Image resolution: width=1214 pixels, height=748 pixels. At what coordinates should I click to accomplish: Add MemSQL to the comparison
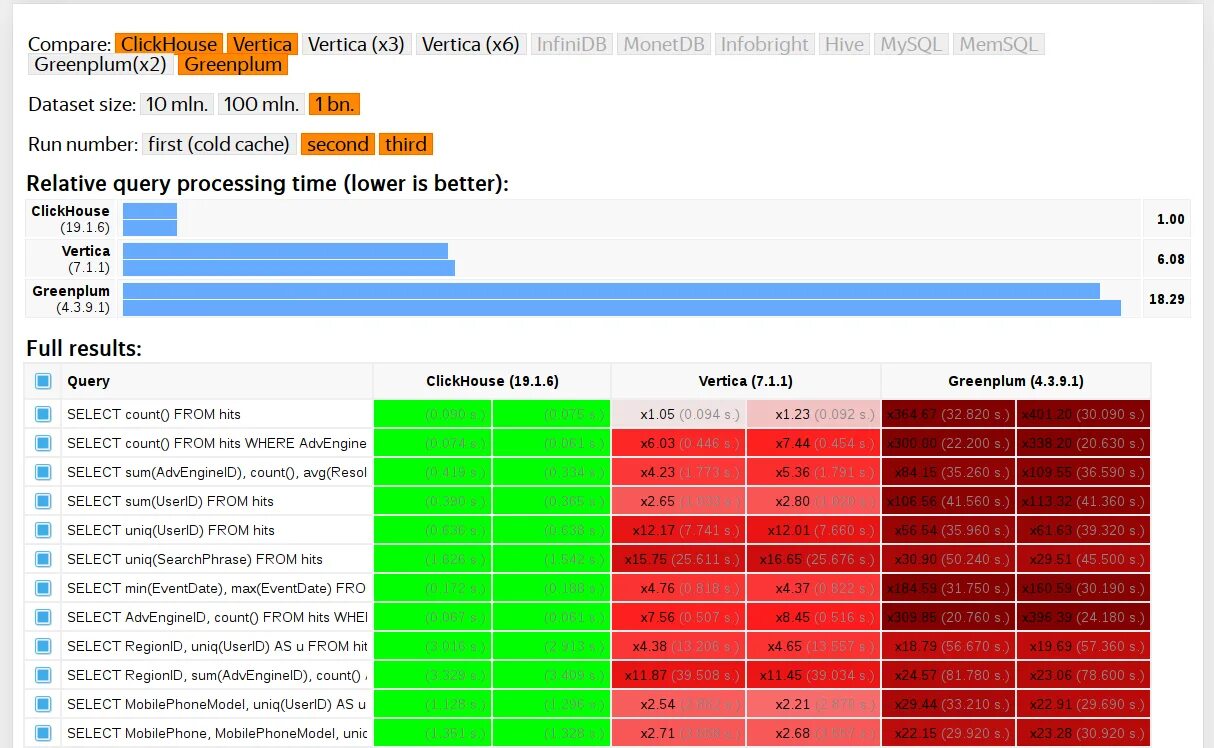(999, 44)
